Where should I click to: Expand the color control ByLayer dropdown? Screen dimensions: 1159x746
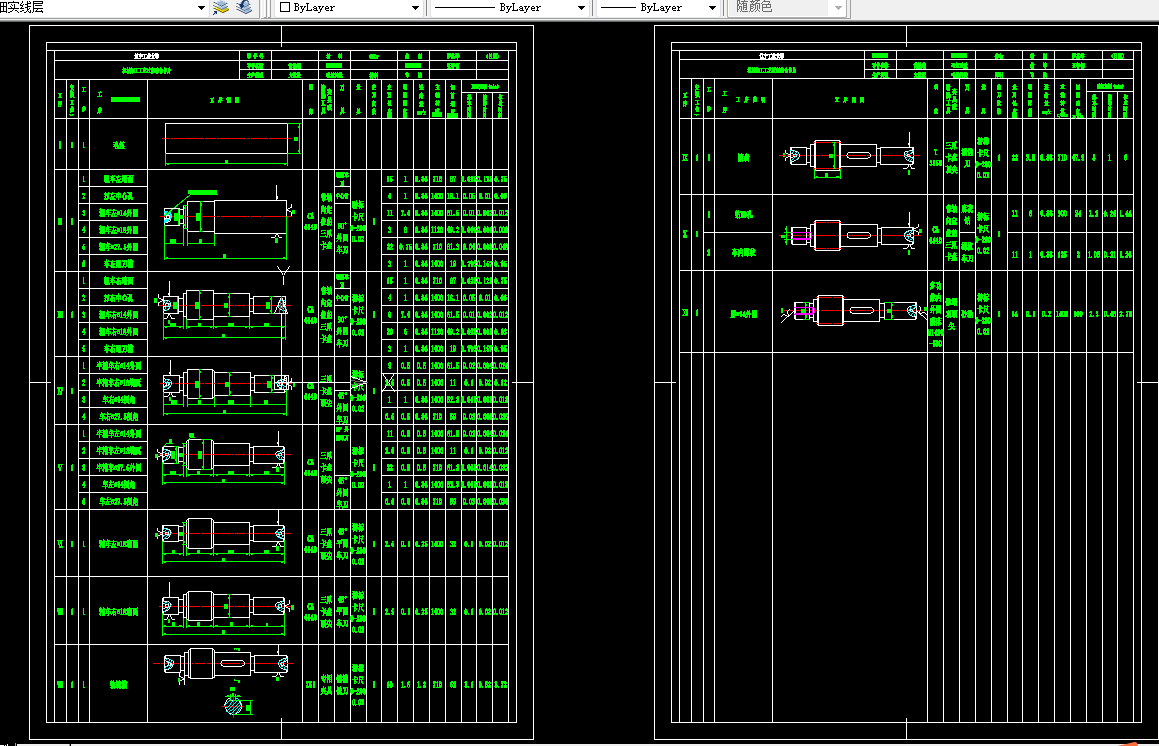(x=415, y=8)
